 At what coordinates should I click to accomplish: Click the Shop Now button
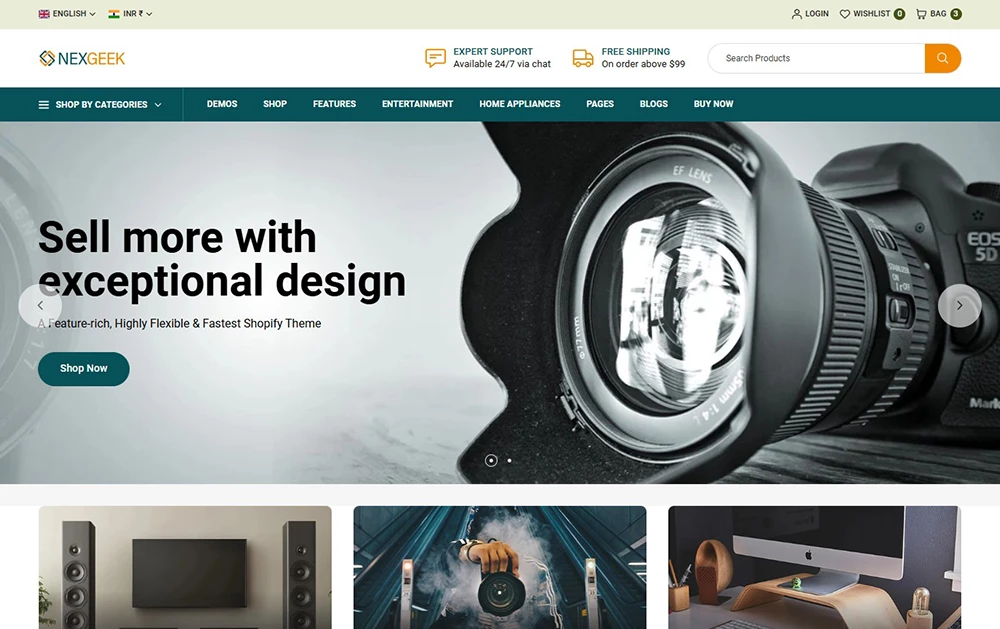[83, 368]
